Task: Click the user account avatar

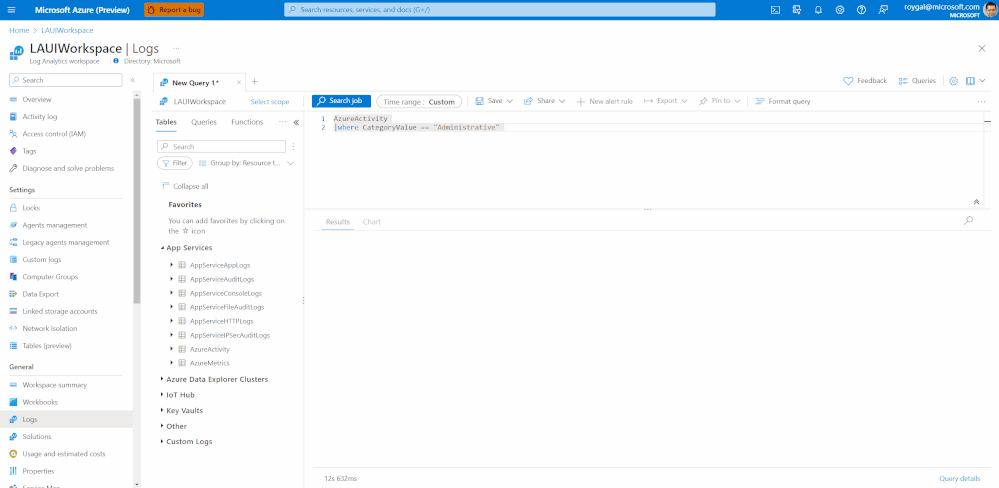Action: 990,10
